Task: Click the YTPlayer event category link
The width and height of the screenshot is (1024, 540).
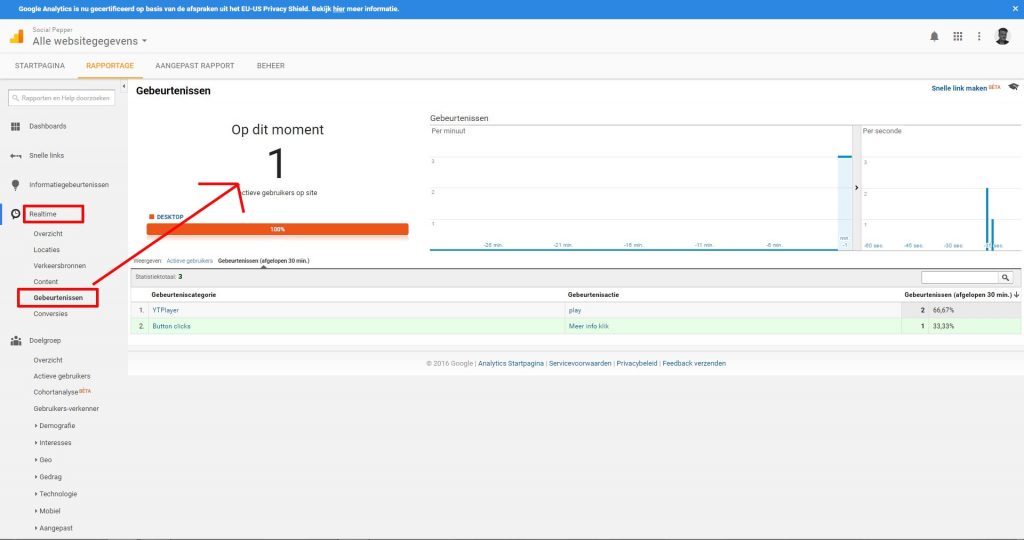Action: pos(165,310)
